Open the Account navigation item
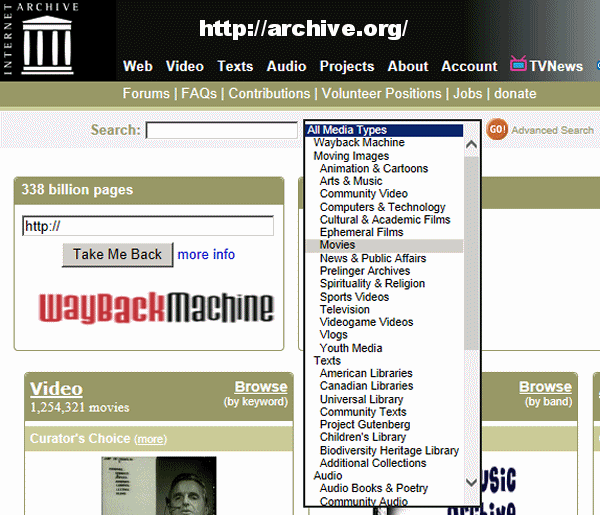The image size is (600, 515). coord(469,66)
